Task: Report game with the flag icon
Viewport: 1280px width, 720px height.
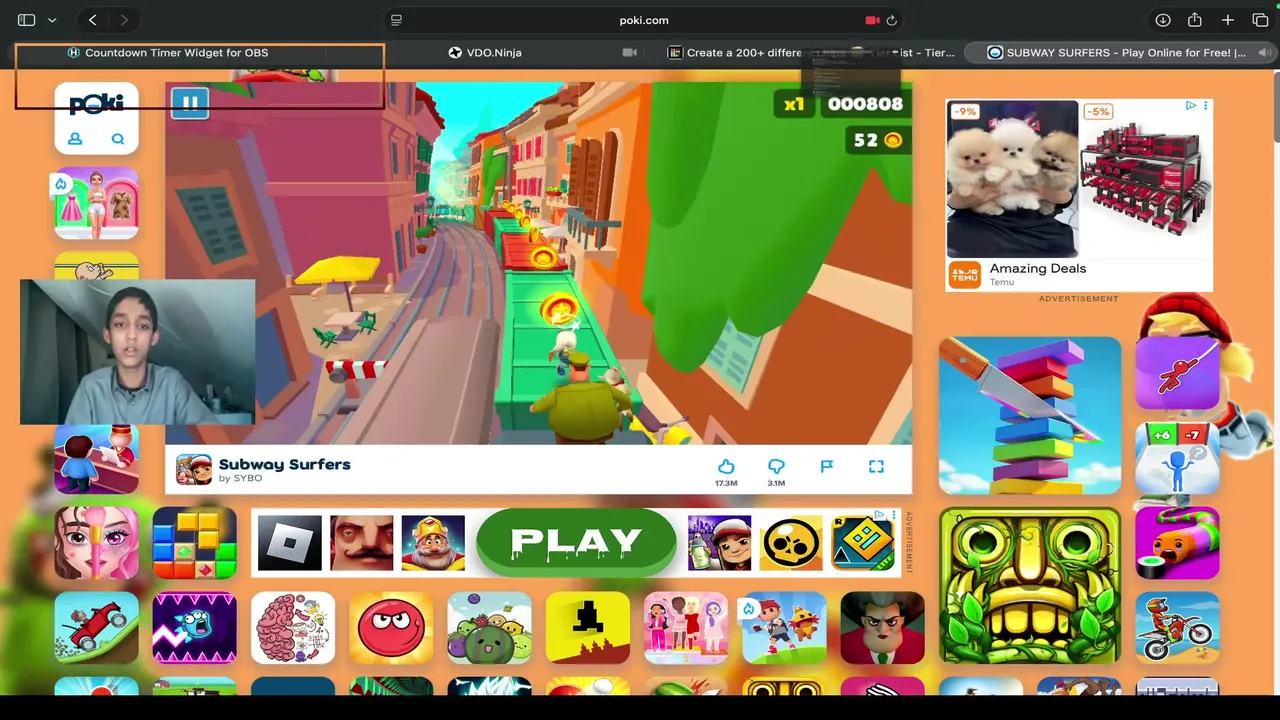Action: click(x=826, y=466)
